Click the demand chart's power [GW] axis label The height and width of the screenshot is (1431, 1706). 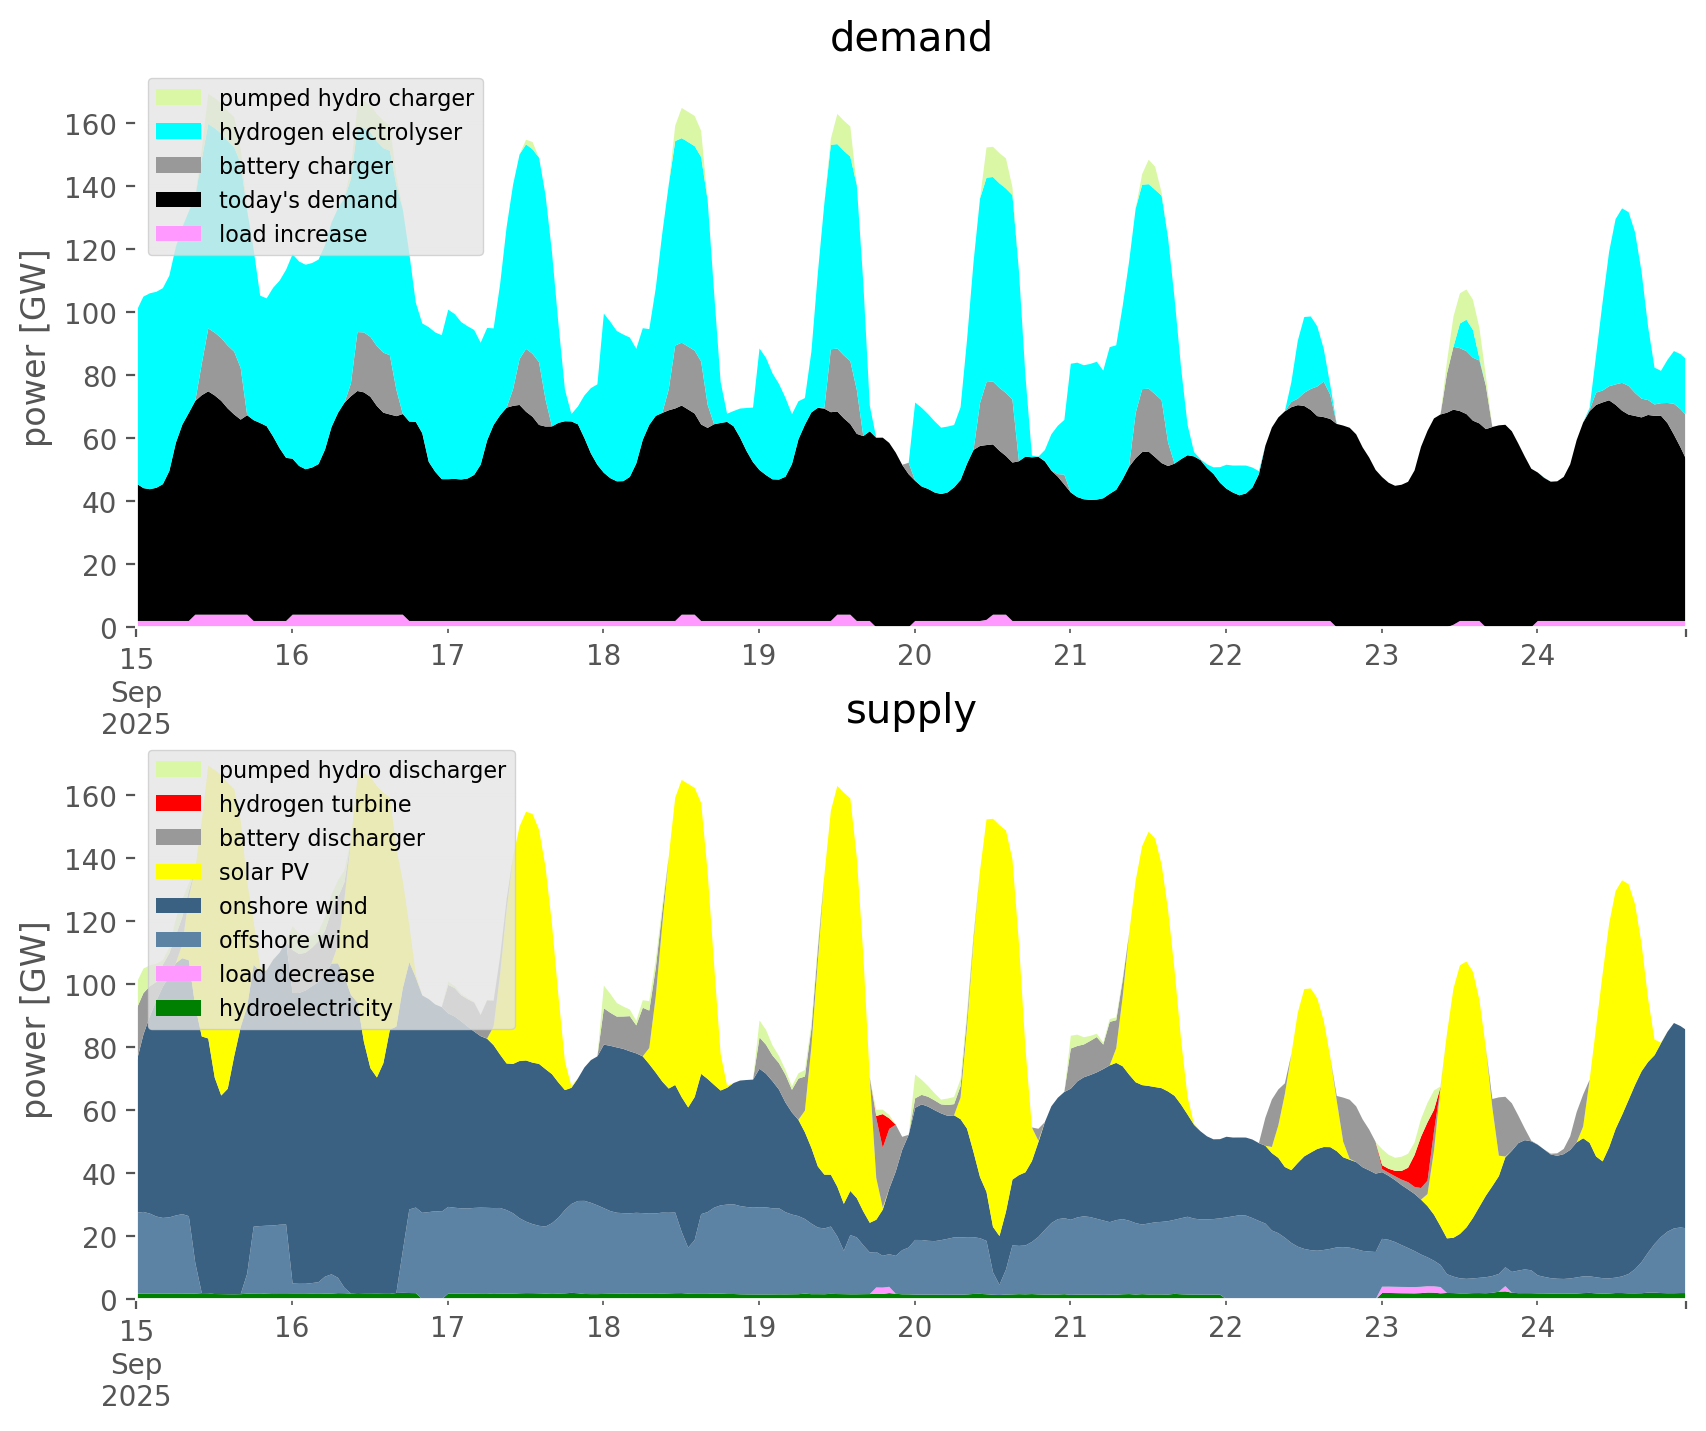[x=36, y=348]
